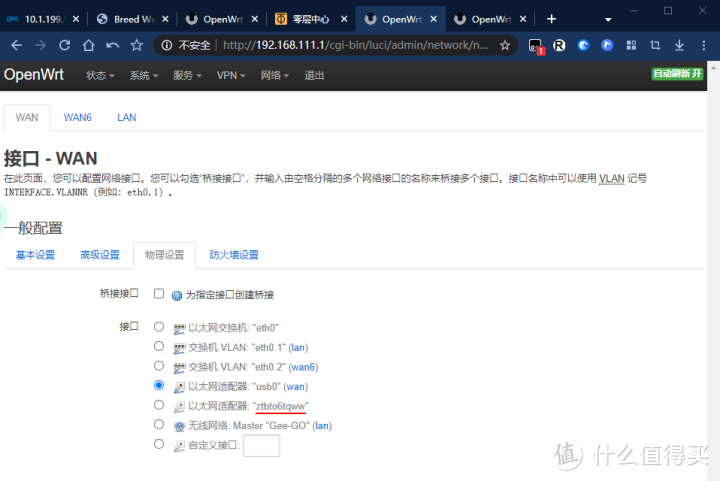The height and width of the screenshot is (481, 720).
Task: Select the "eth0.1" (lan) VLAN radio
Action: click(x=159, y=346)
